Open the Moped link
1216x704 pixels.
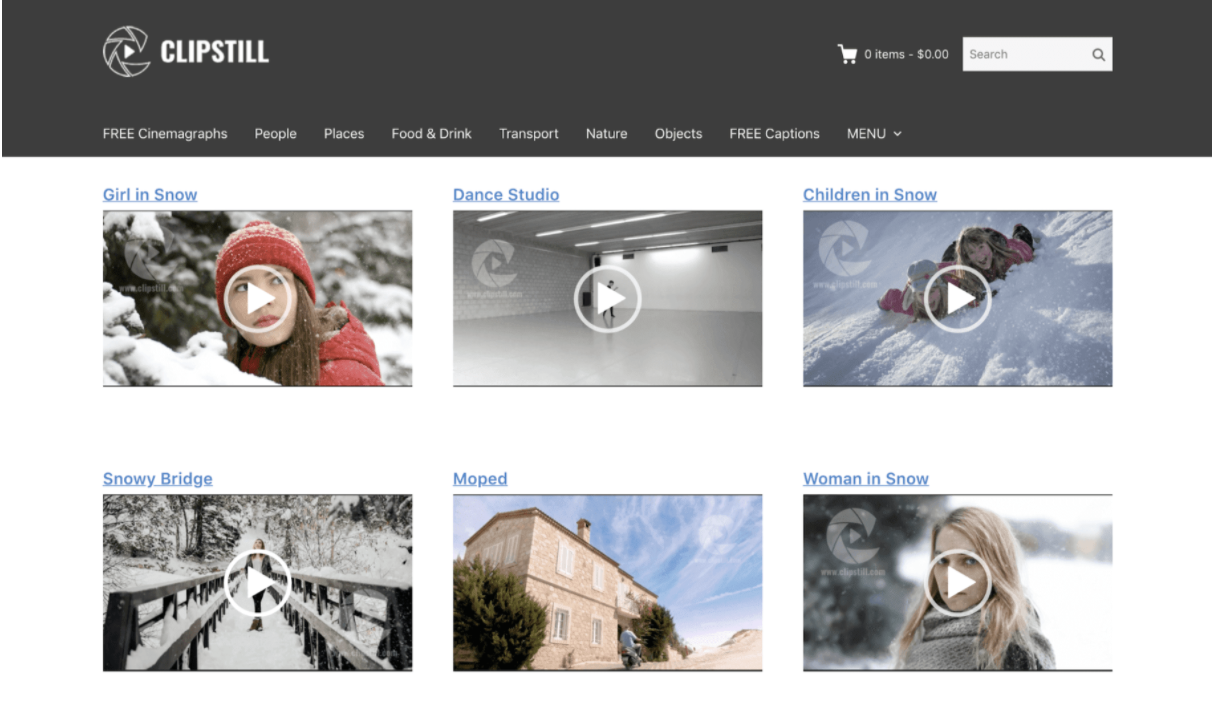tap(480, 478)
